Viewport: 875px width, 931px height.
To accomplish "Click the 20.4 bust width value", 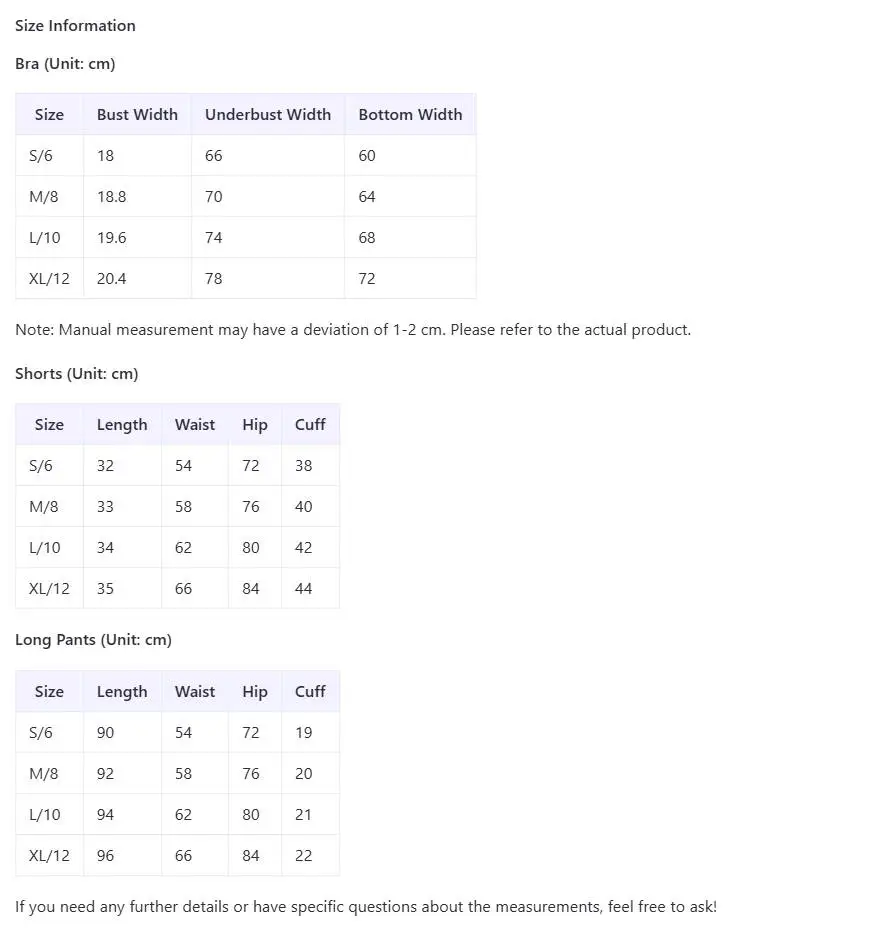I will (112, 279).
